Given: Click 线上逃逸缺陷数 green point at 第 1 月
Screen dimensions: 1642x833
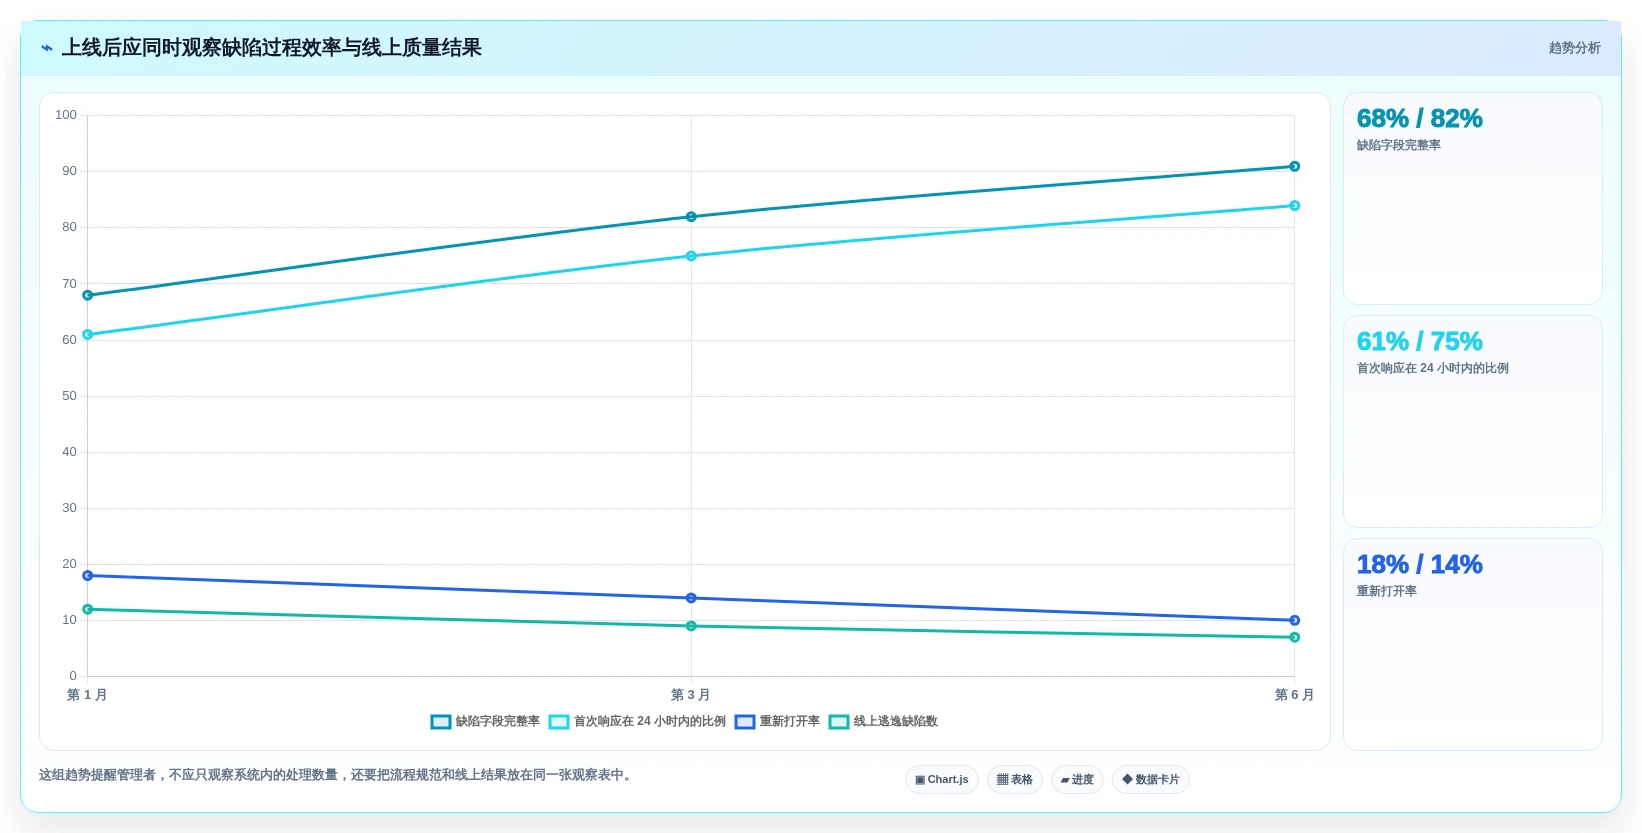Looking at the screenshot, I should (88, 609).
